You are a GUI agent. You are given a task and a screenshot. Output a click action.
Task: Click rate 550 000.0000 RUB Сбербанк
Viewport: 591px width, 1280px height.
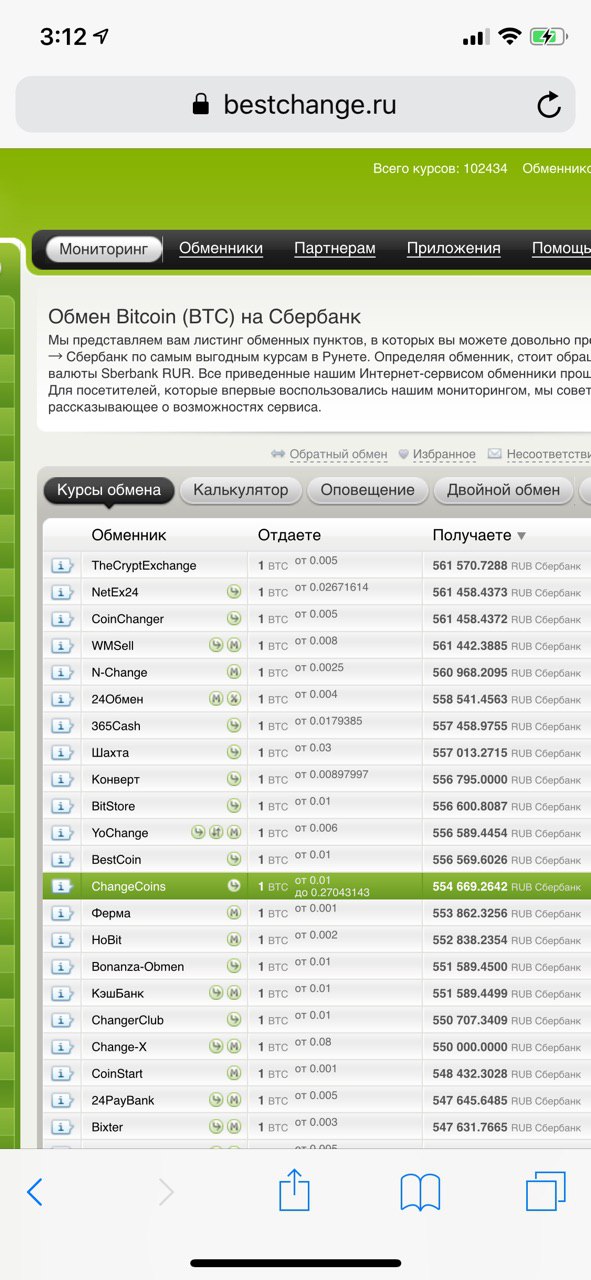click(506, 1047)
